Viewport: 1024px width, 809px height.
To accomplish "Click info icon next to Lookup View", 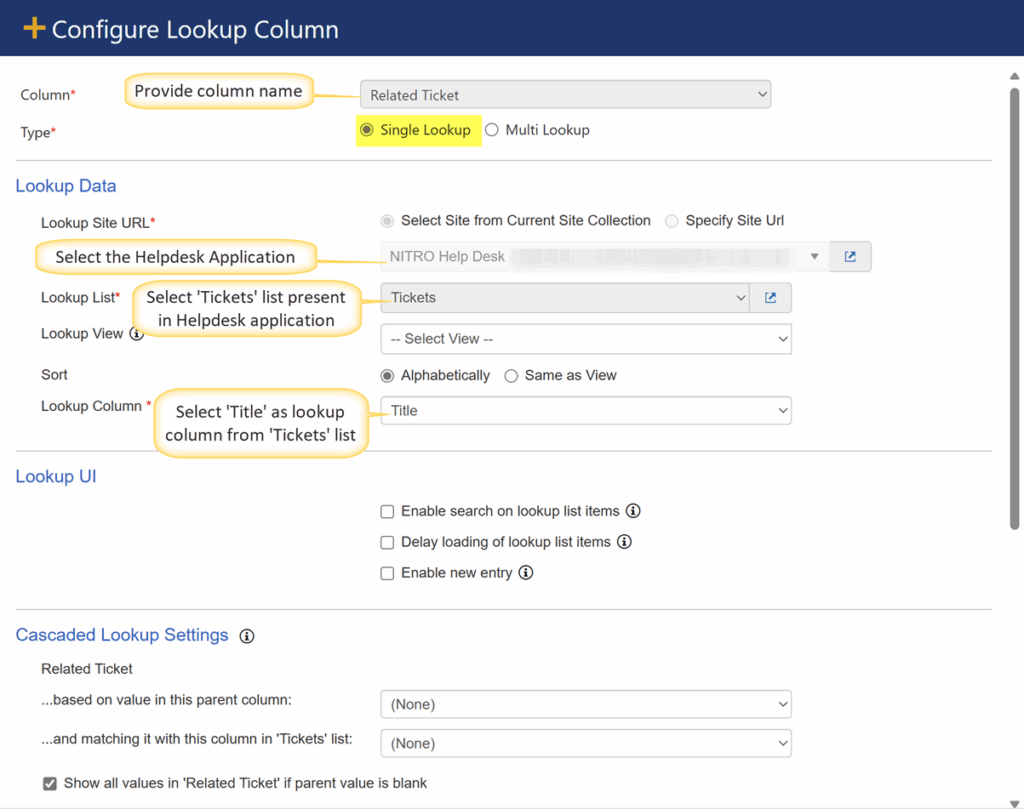I will pos(137,334).
